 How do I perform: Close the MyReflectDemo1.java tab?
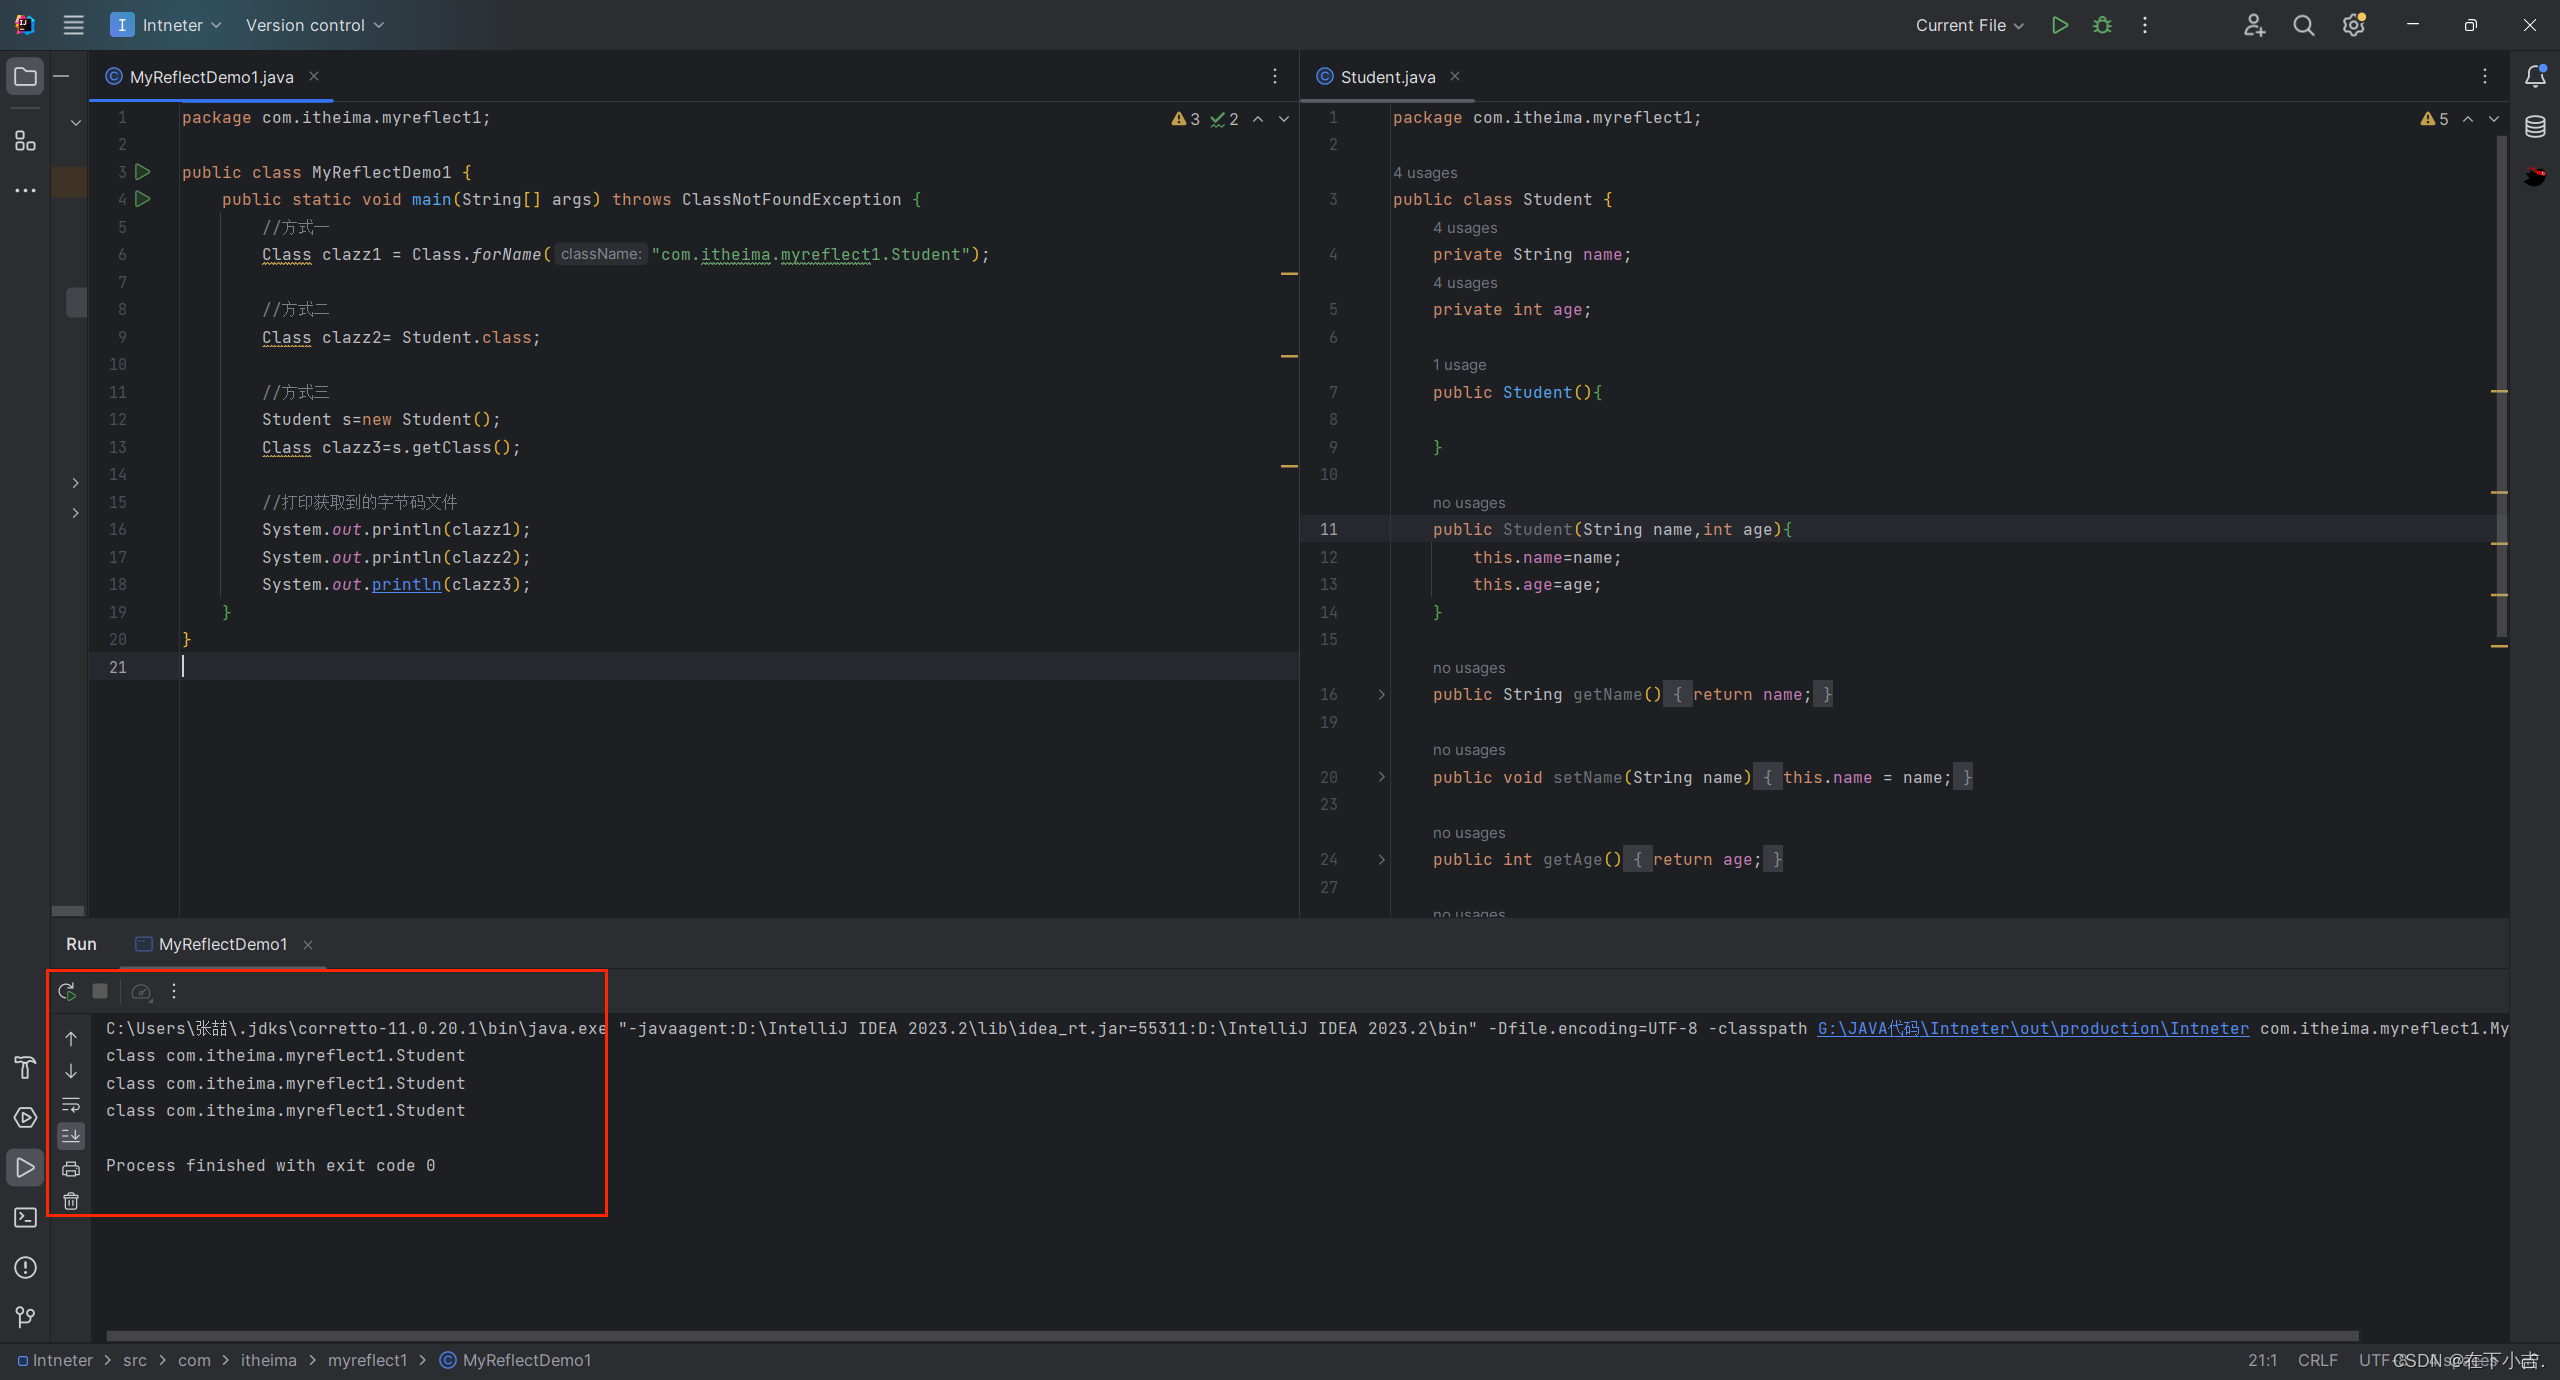coord(314,76)
